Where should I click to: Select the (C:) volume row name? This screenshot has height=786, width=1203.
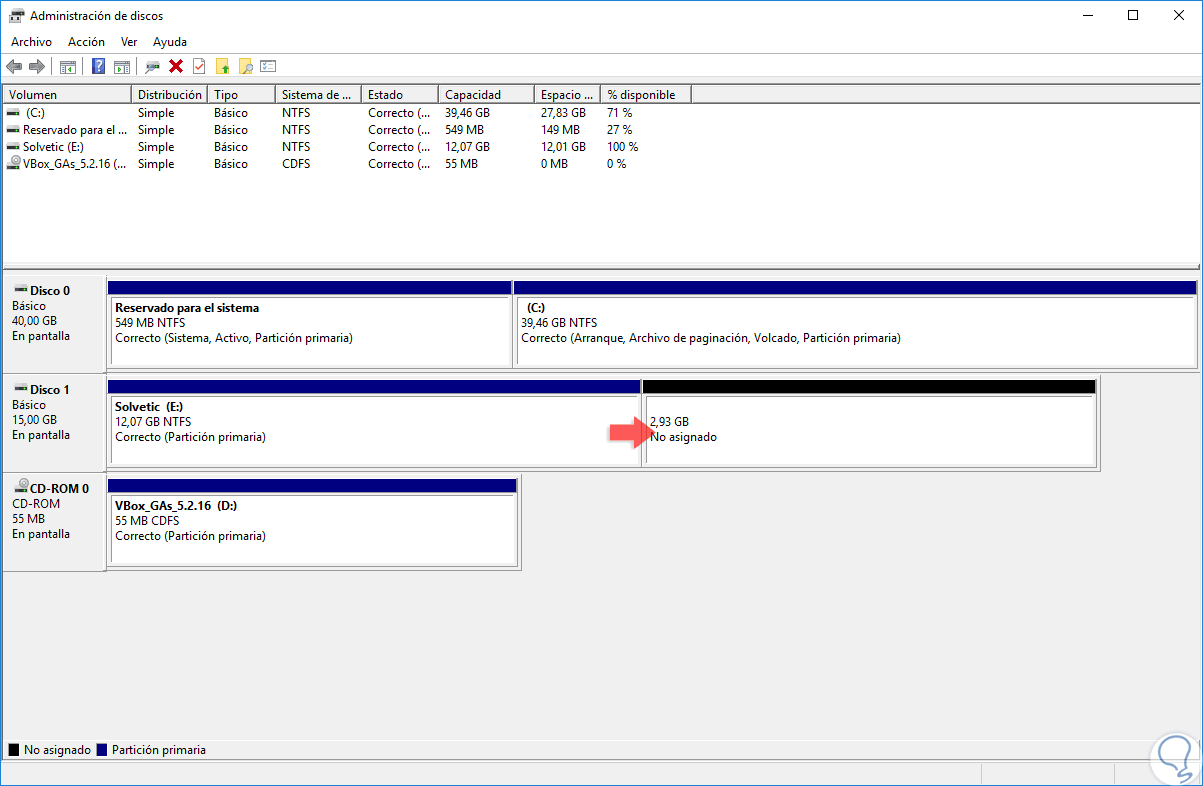(35, 113)
